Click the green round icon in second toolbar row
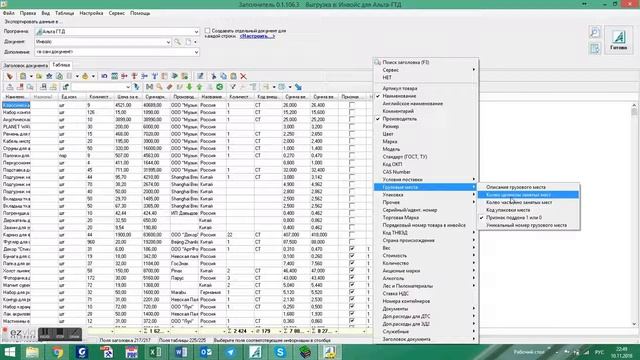The width and height of the screenshot is (640, 360). (x=220, y=87)
